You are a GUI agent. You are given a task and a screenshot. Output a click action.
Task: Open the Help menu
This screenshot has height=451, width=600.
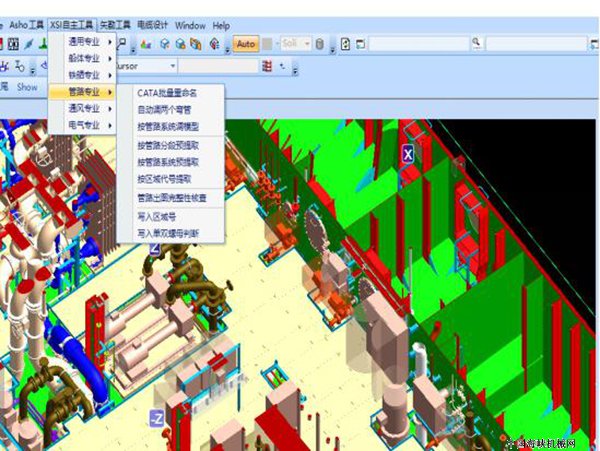click(x=221, y=25)
